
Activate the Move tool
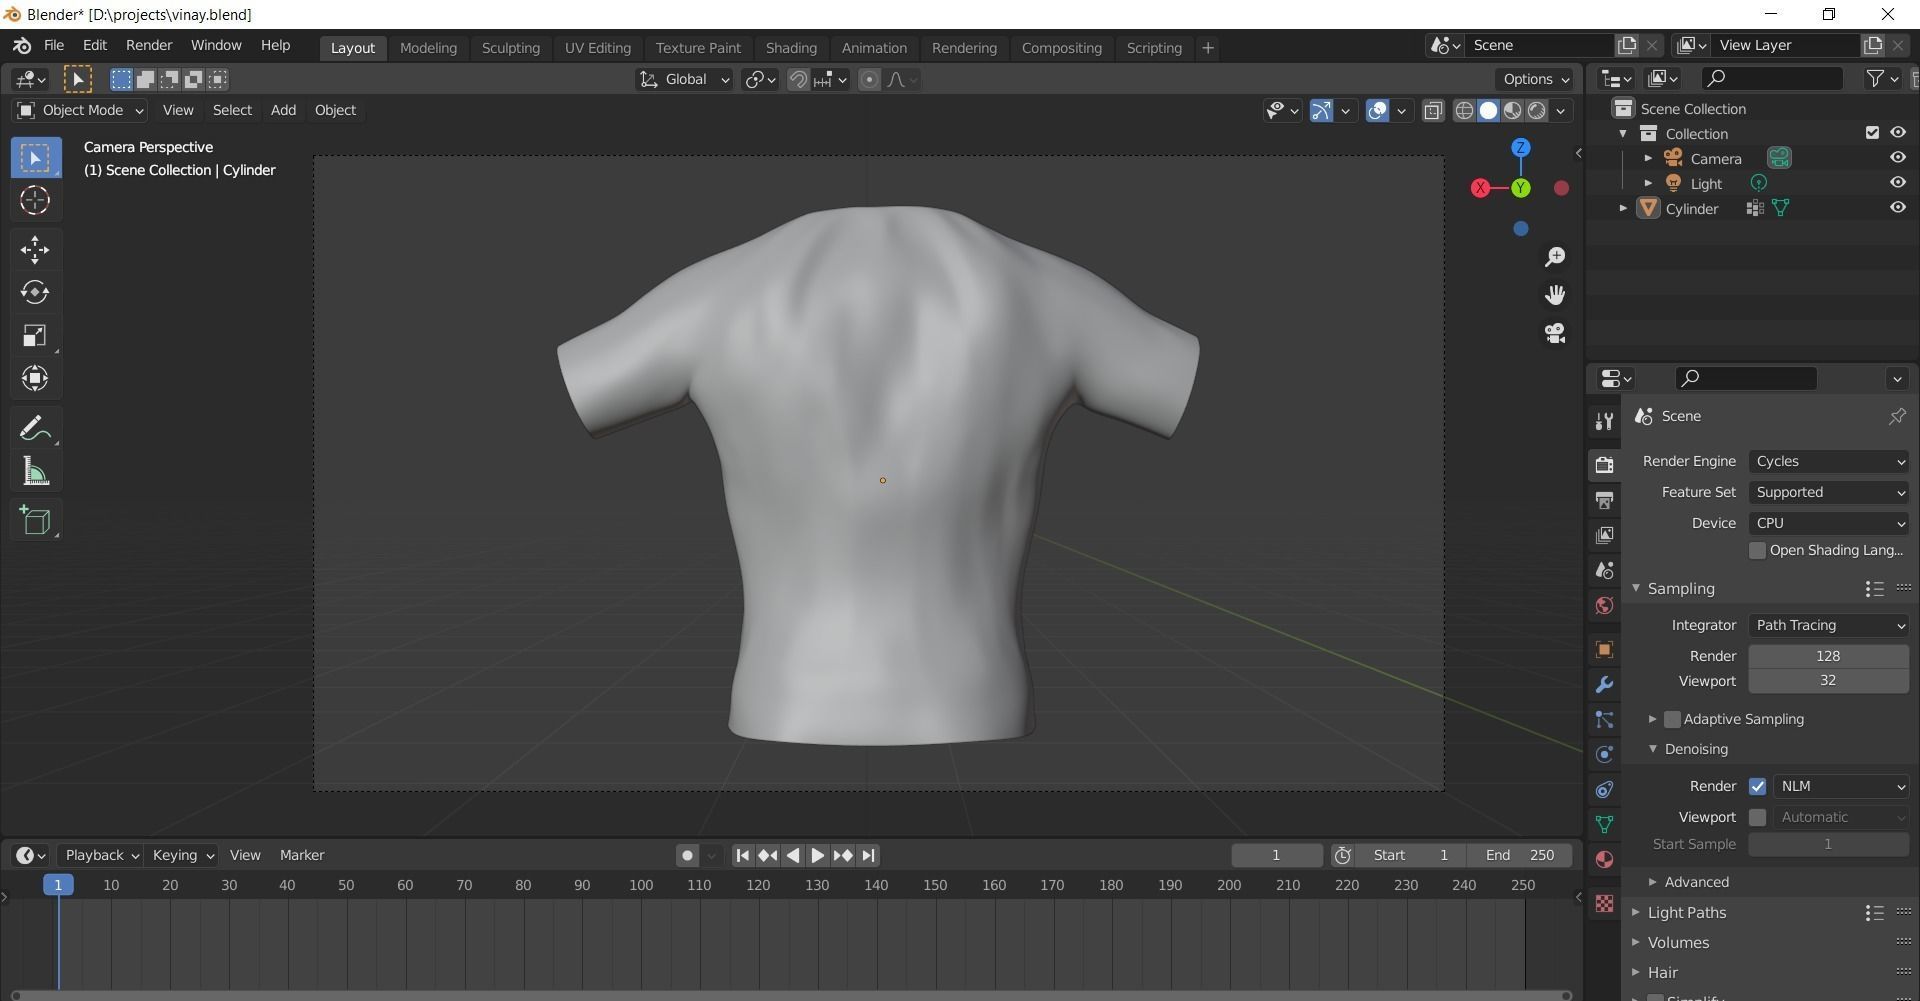pos(36,250)
